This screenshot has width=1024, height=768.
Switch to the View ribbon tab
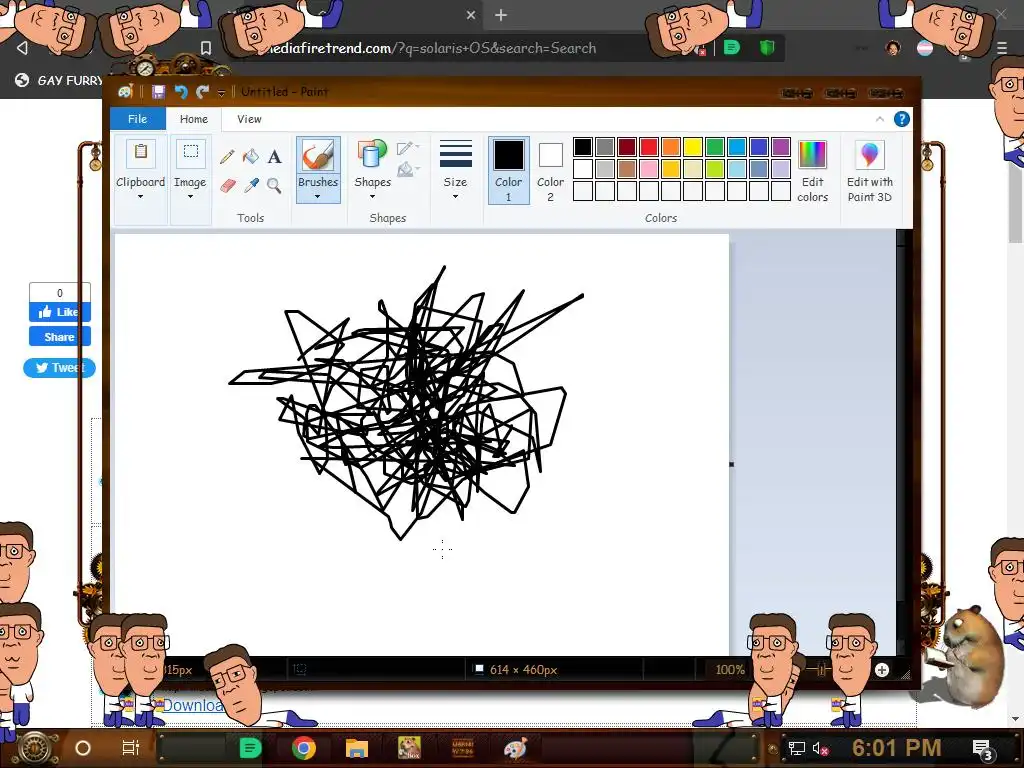249,119
